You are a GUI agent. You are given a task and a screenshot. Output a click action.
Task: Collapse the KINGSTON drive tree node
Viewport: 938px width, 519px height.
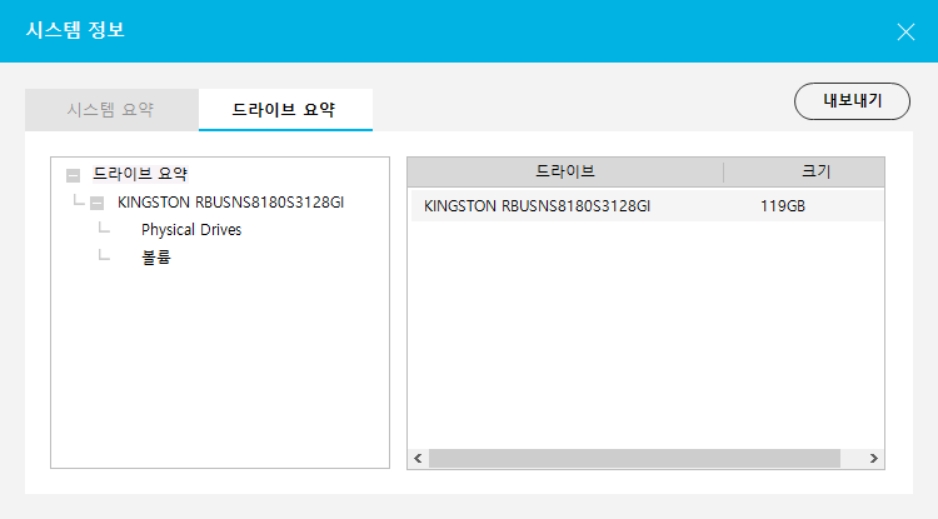97,203
